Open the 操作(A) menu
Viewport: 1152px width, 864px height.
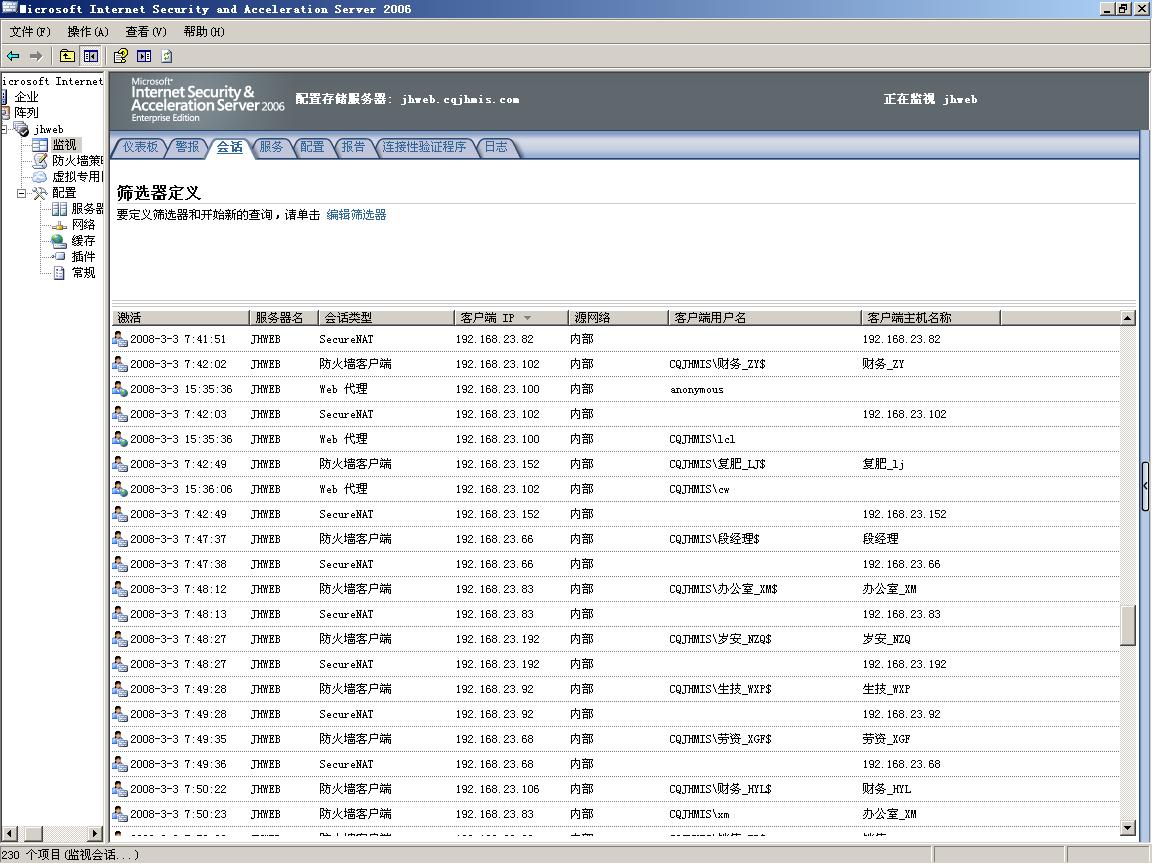87,32
